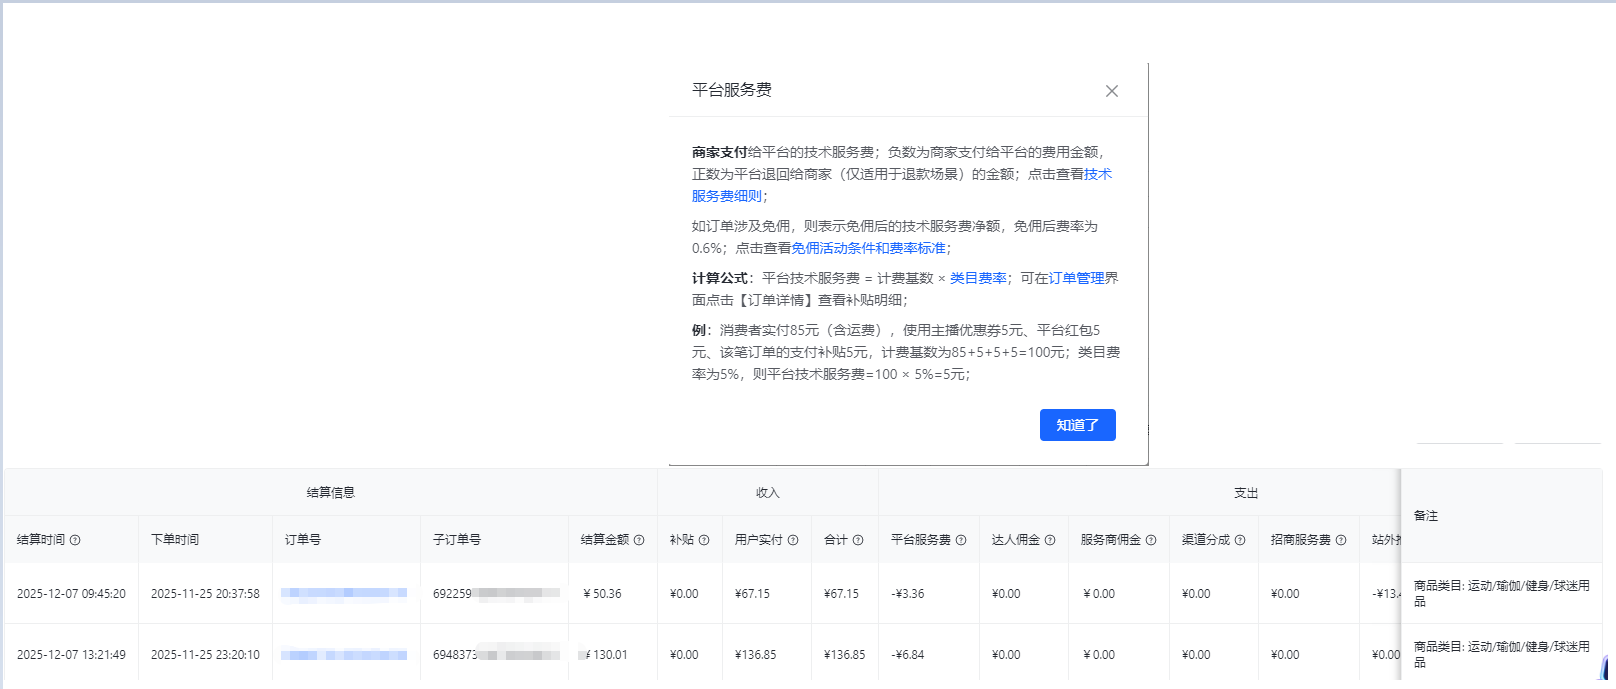Screen dimensions: 1616x689
Task: Click the 备注 column header
Action: pos(1426,516)
